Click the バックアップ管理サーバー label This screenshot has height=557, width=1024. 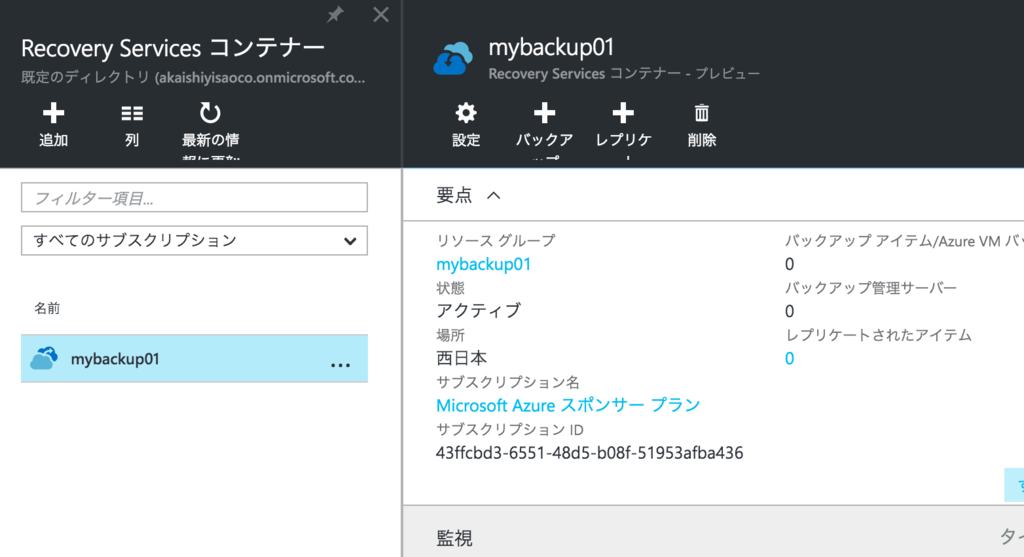(871, 288)
